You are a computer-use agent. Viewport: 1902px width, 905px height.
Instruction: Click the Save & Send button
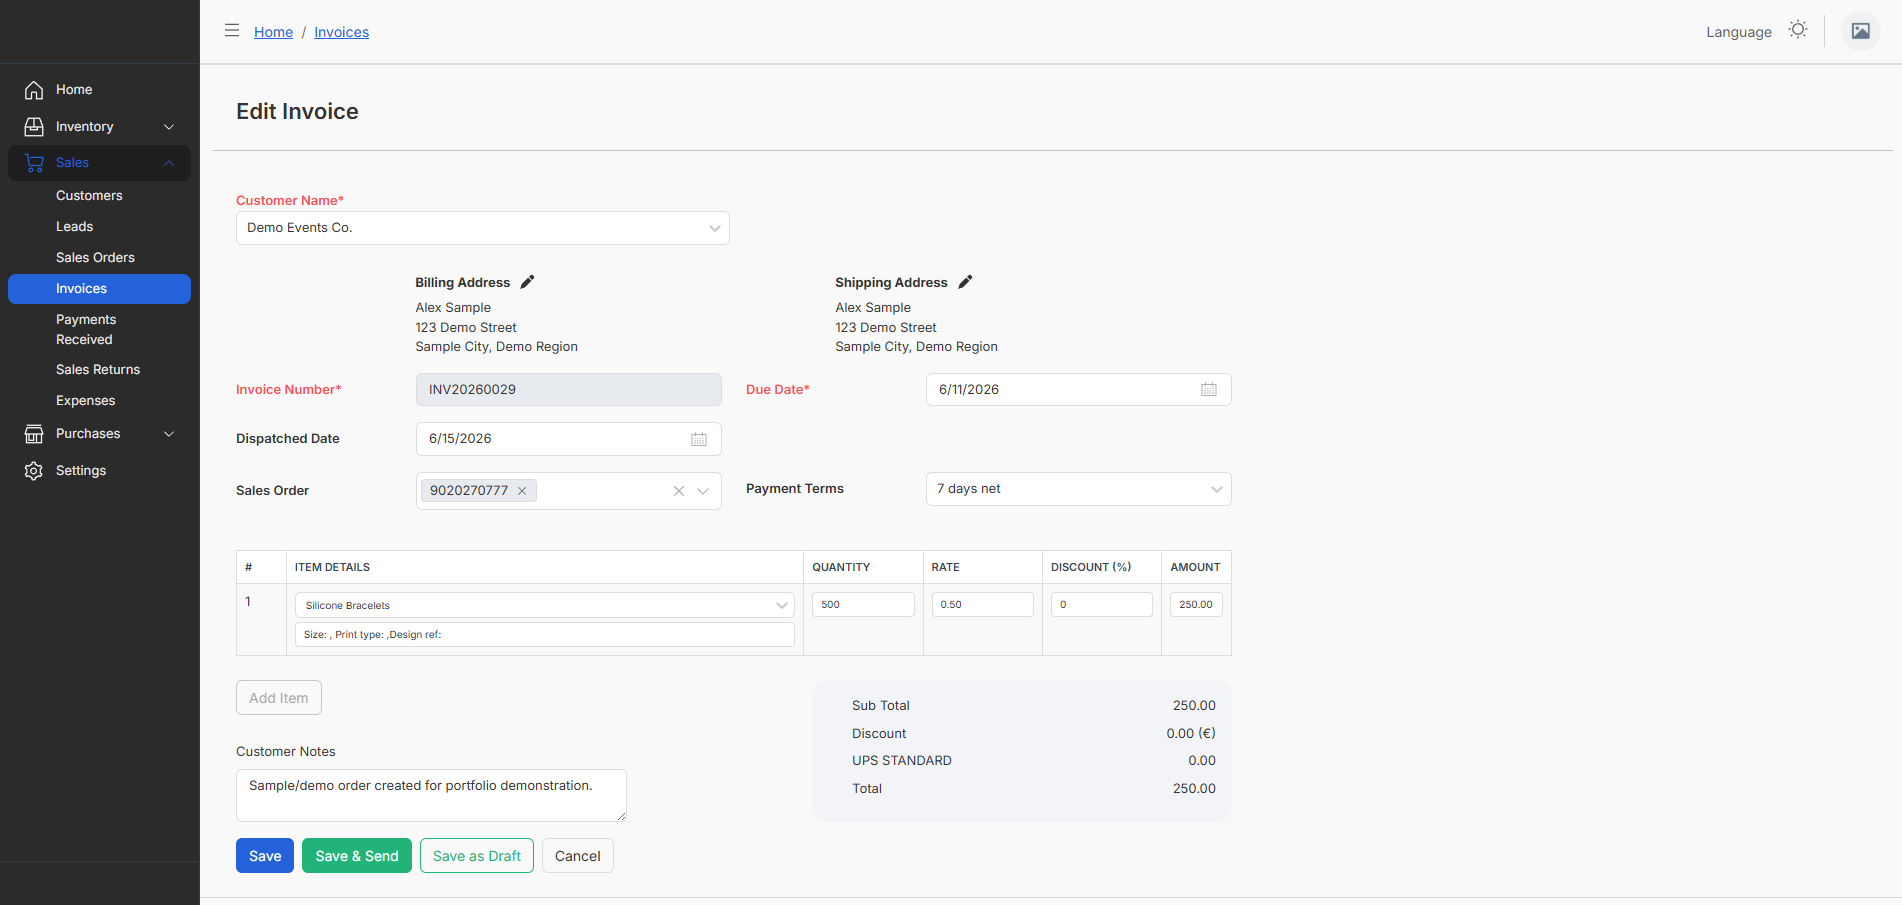click(357, 856)
